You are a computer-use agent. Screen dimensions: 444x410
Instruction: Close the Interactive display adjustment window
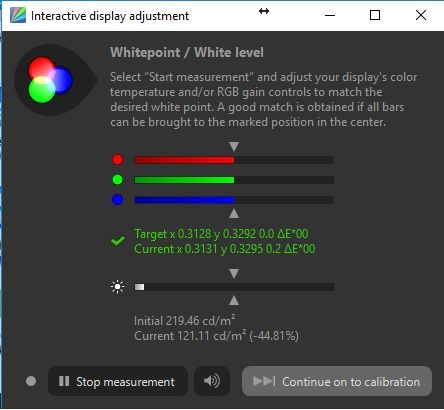[421, 15]
